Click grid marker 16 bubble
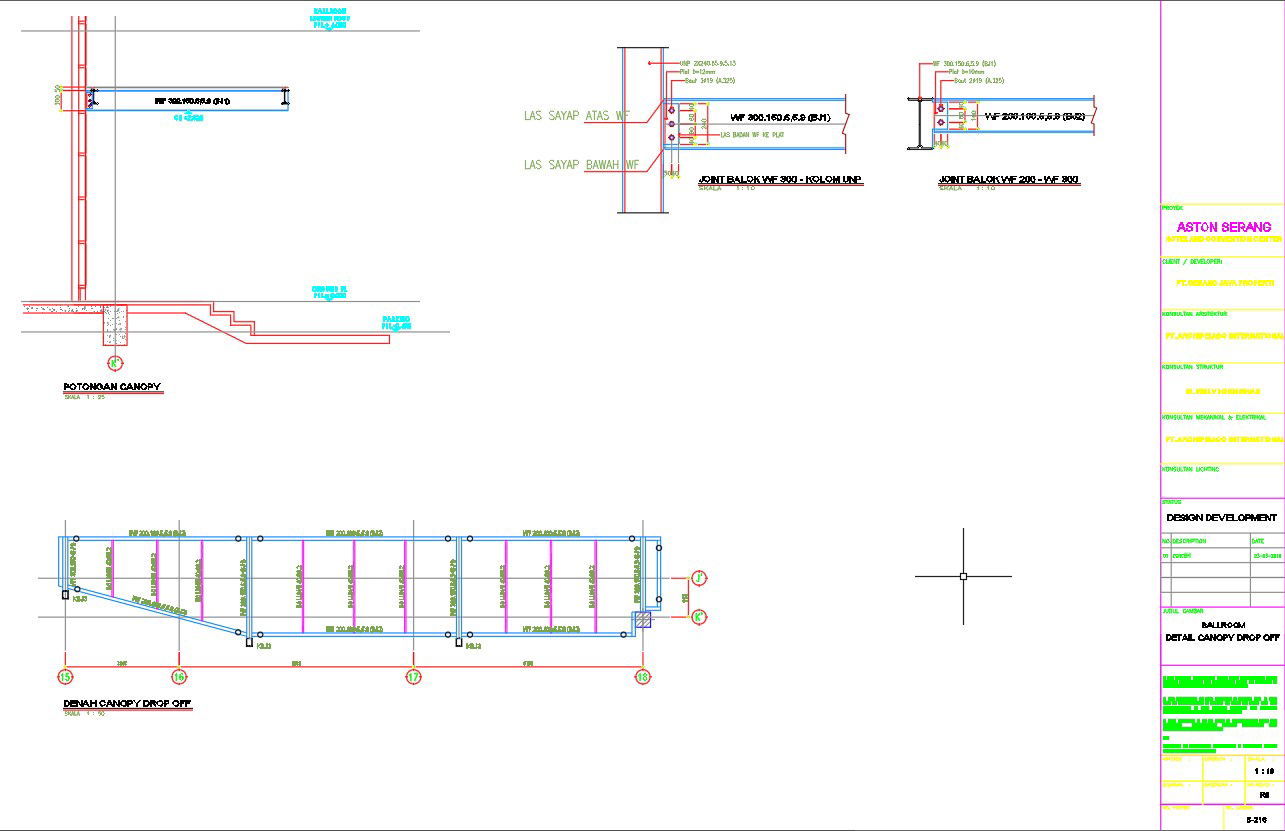This screenshot has height=831, width=1285. (x=179, y=677)
